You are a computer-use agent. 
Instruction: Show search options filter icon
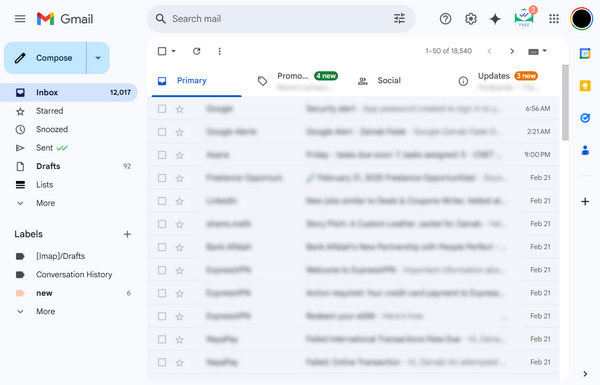tap(399, 18)
